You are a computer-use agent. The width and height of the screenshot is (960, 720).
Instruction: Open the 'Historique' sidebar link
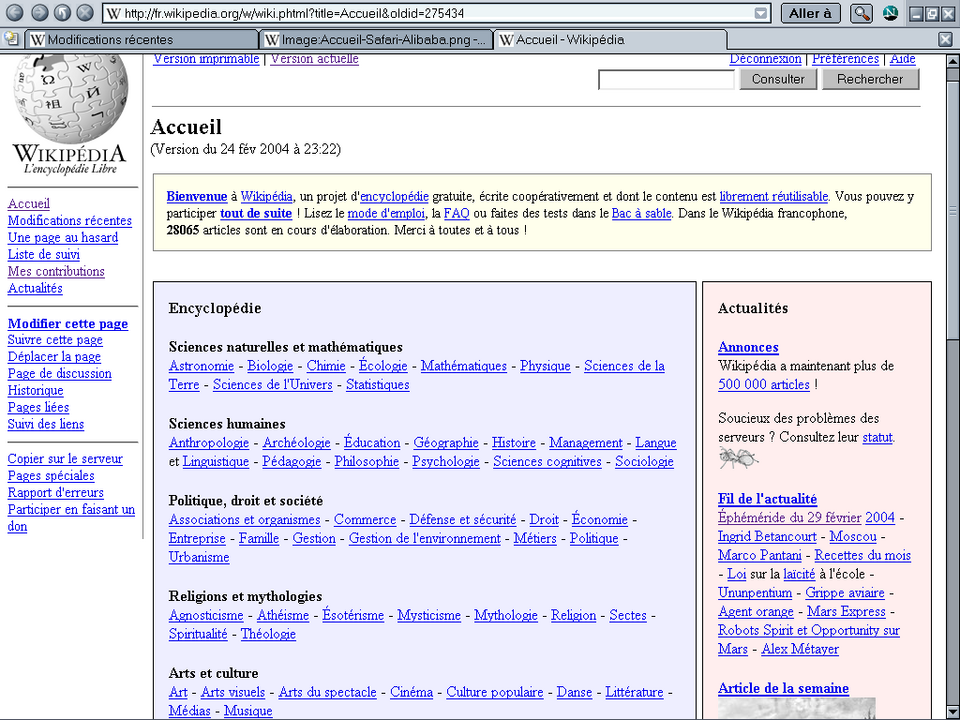click(36, 391)
